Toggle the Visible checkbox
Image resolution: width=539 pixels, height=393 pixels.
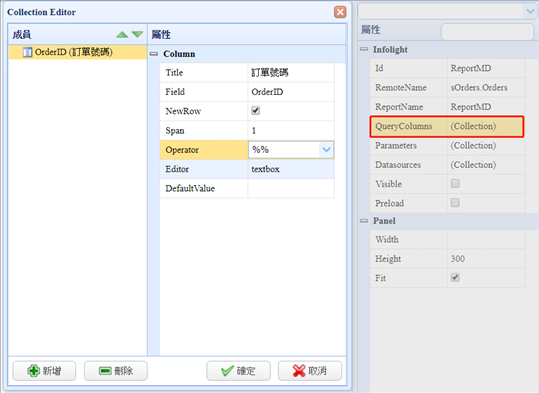(455, 183)
